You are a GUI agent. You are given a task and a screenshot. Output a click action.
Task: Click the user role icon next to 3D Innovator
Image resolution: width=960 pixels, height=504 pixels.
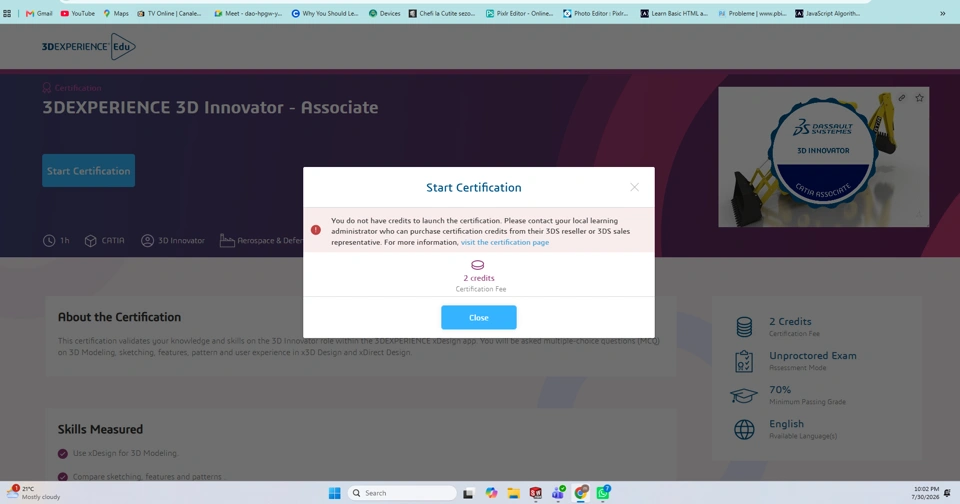[x=148, y=241]
